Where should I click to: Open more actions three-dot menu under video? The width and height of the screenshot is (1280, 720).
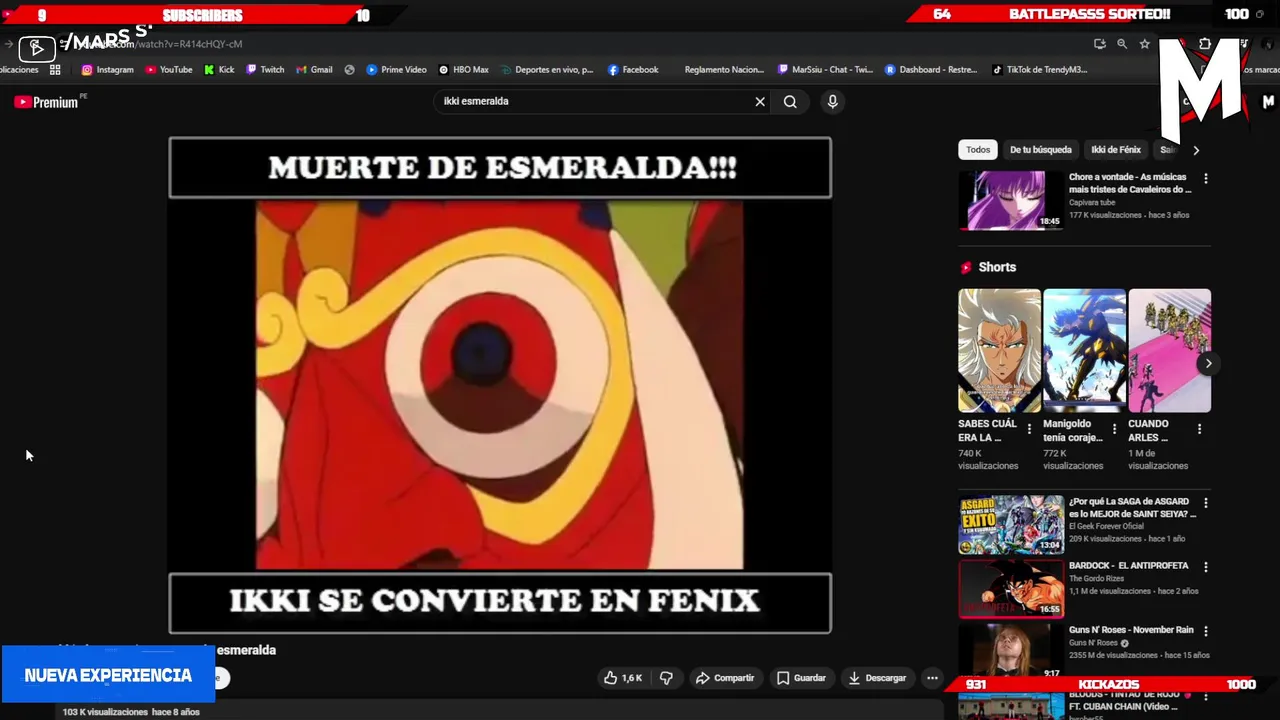tap(932, 678)
